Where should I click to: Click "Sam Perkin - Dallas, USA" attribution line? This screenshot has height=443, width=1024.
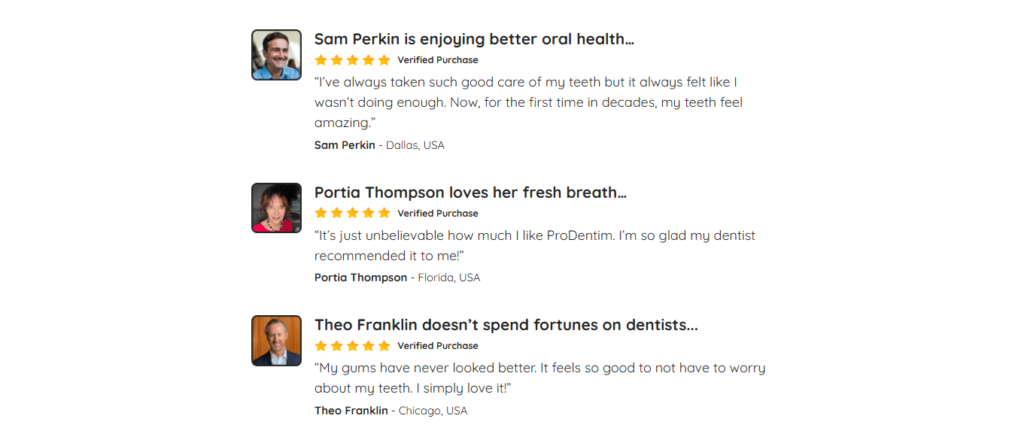[379, 145]
